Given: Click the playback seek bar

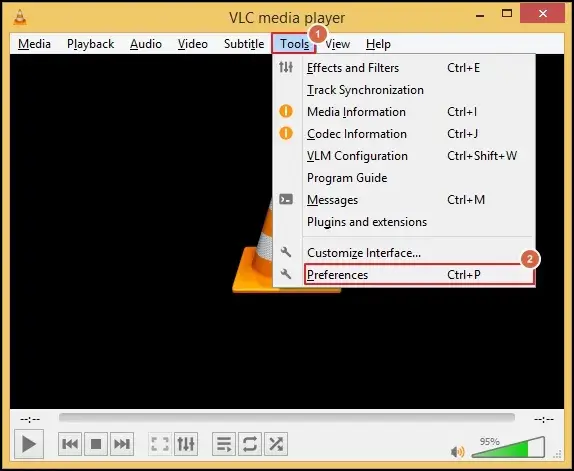Looking at the screenshot, I should pos(287,417).
